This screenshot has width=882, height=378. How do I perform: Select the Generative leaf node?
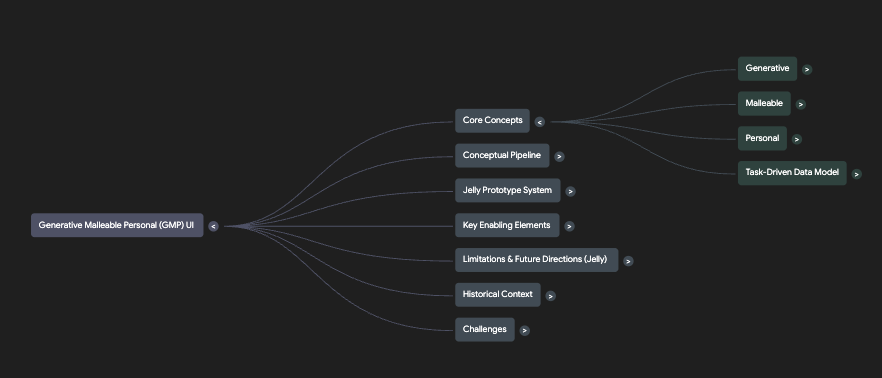pos(767,69)
